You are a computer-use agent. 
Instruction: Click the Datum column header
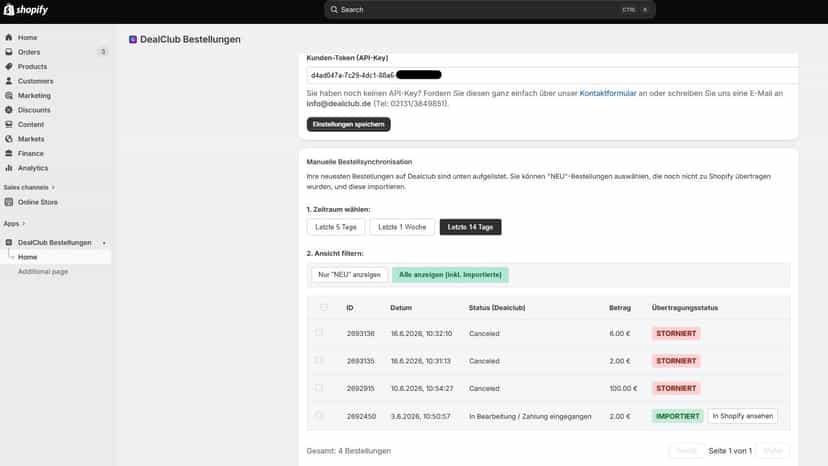tap(401, 307)
